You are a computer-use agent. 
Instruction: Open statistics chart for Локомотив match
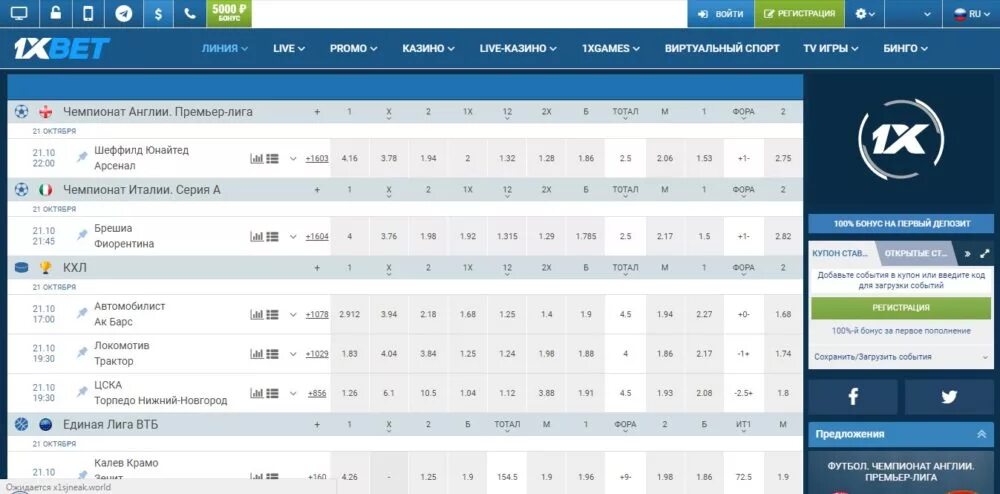pos(256,354)
